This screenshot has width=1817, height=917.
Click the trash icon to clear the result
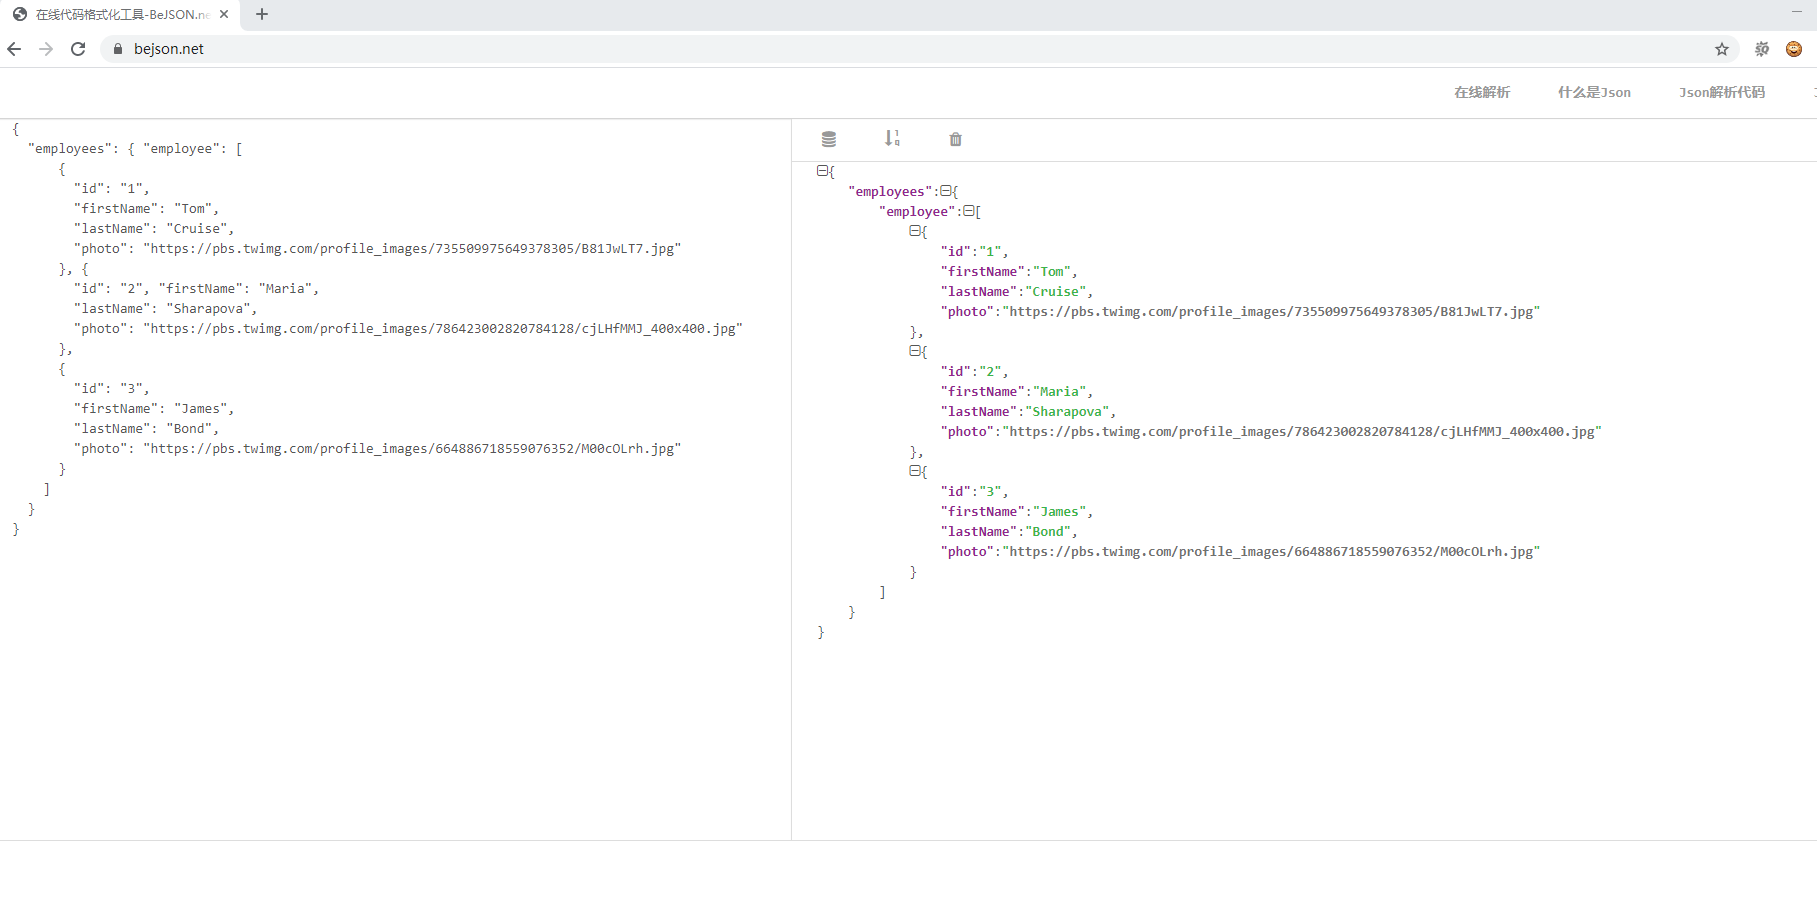pos(955,139)
